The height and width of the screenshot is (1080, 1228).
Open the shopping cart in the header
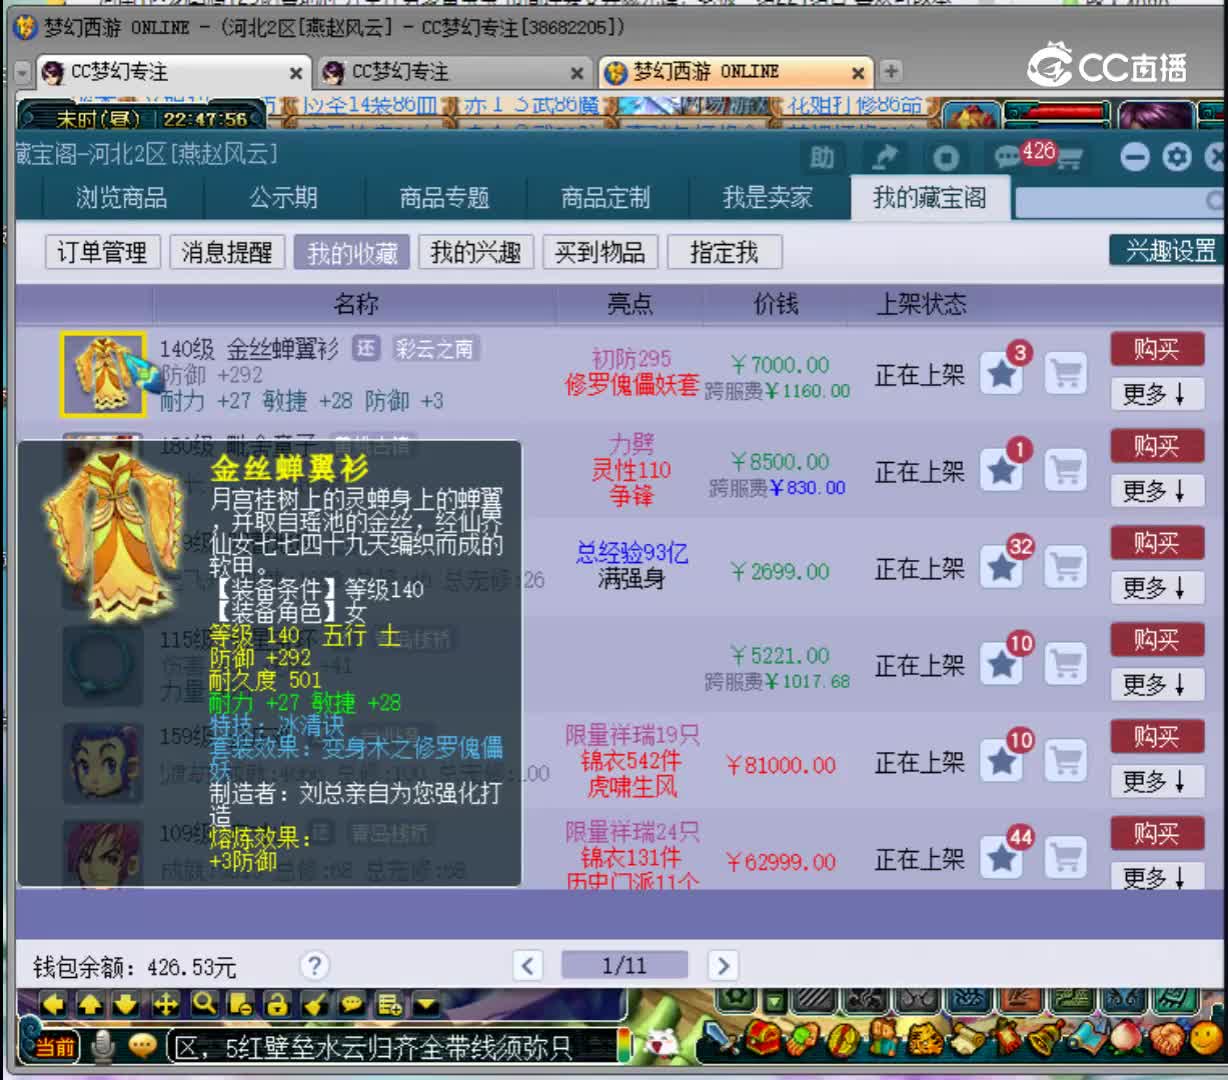tap(1069, 158)
